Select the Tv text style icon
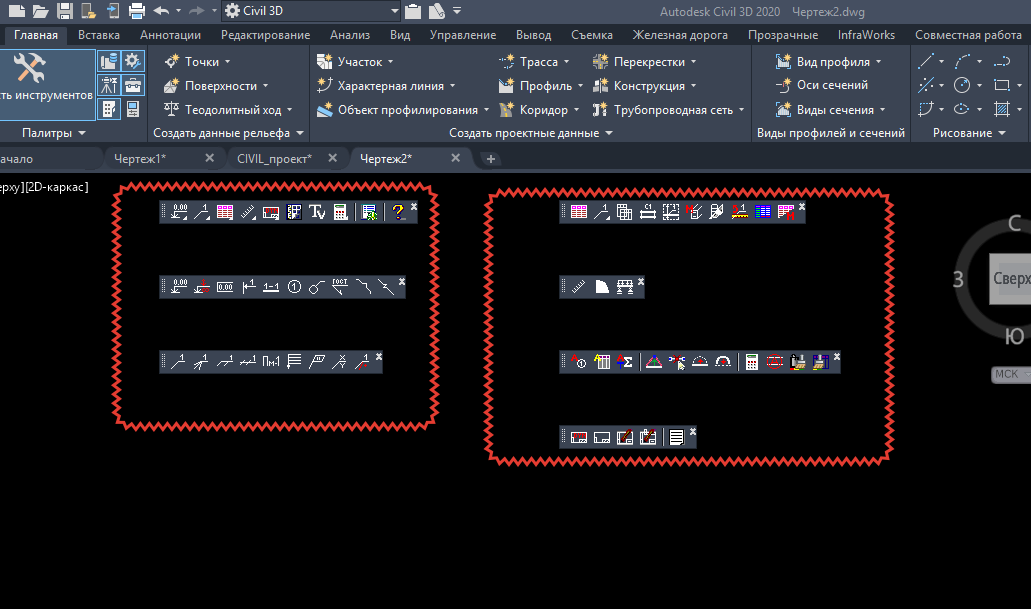 tap(317, 212)
